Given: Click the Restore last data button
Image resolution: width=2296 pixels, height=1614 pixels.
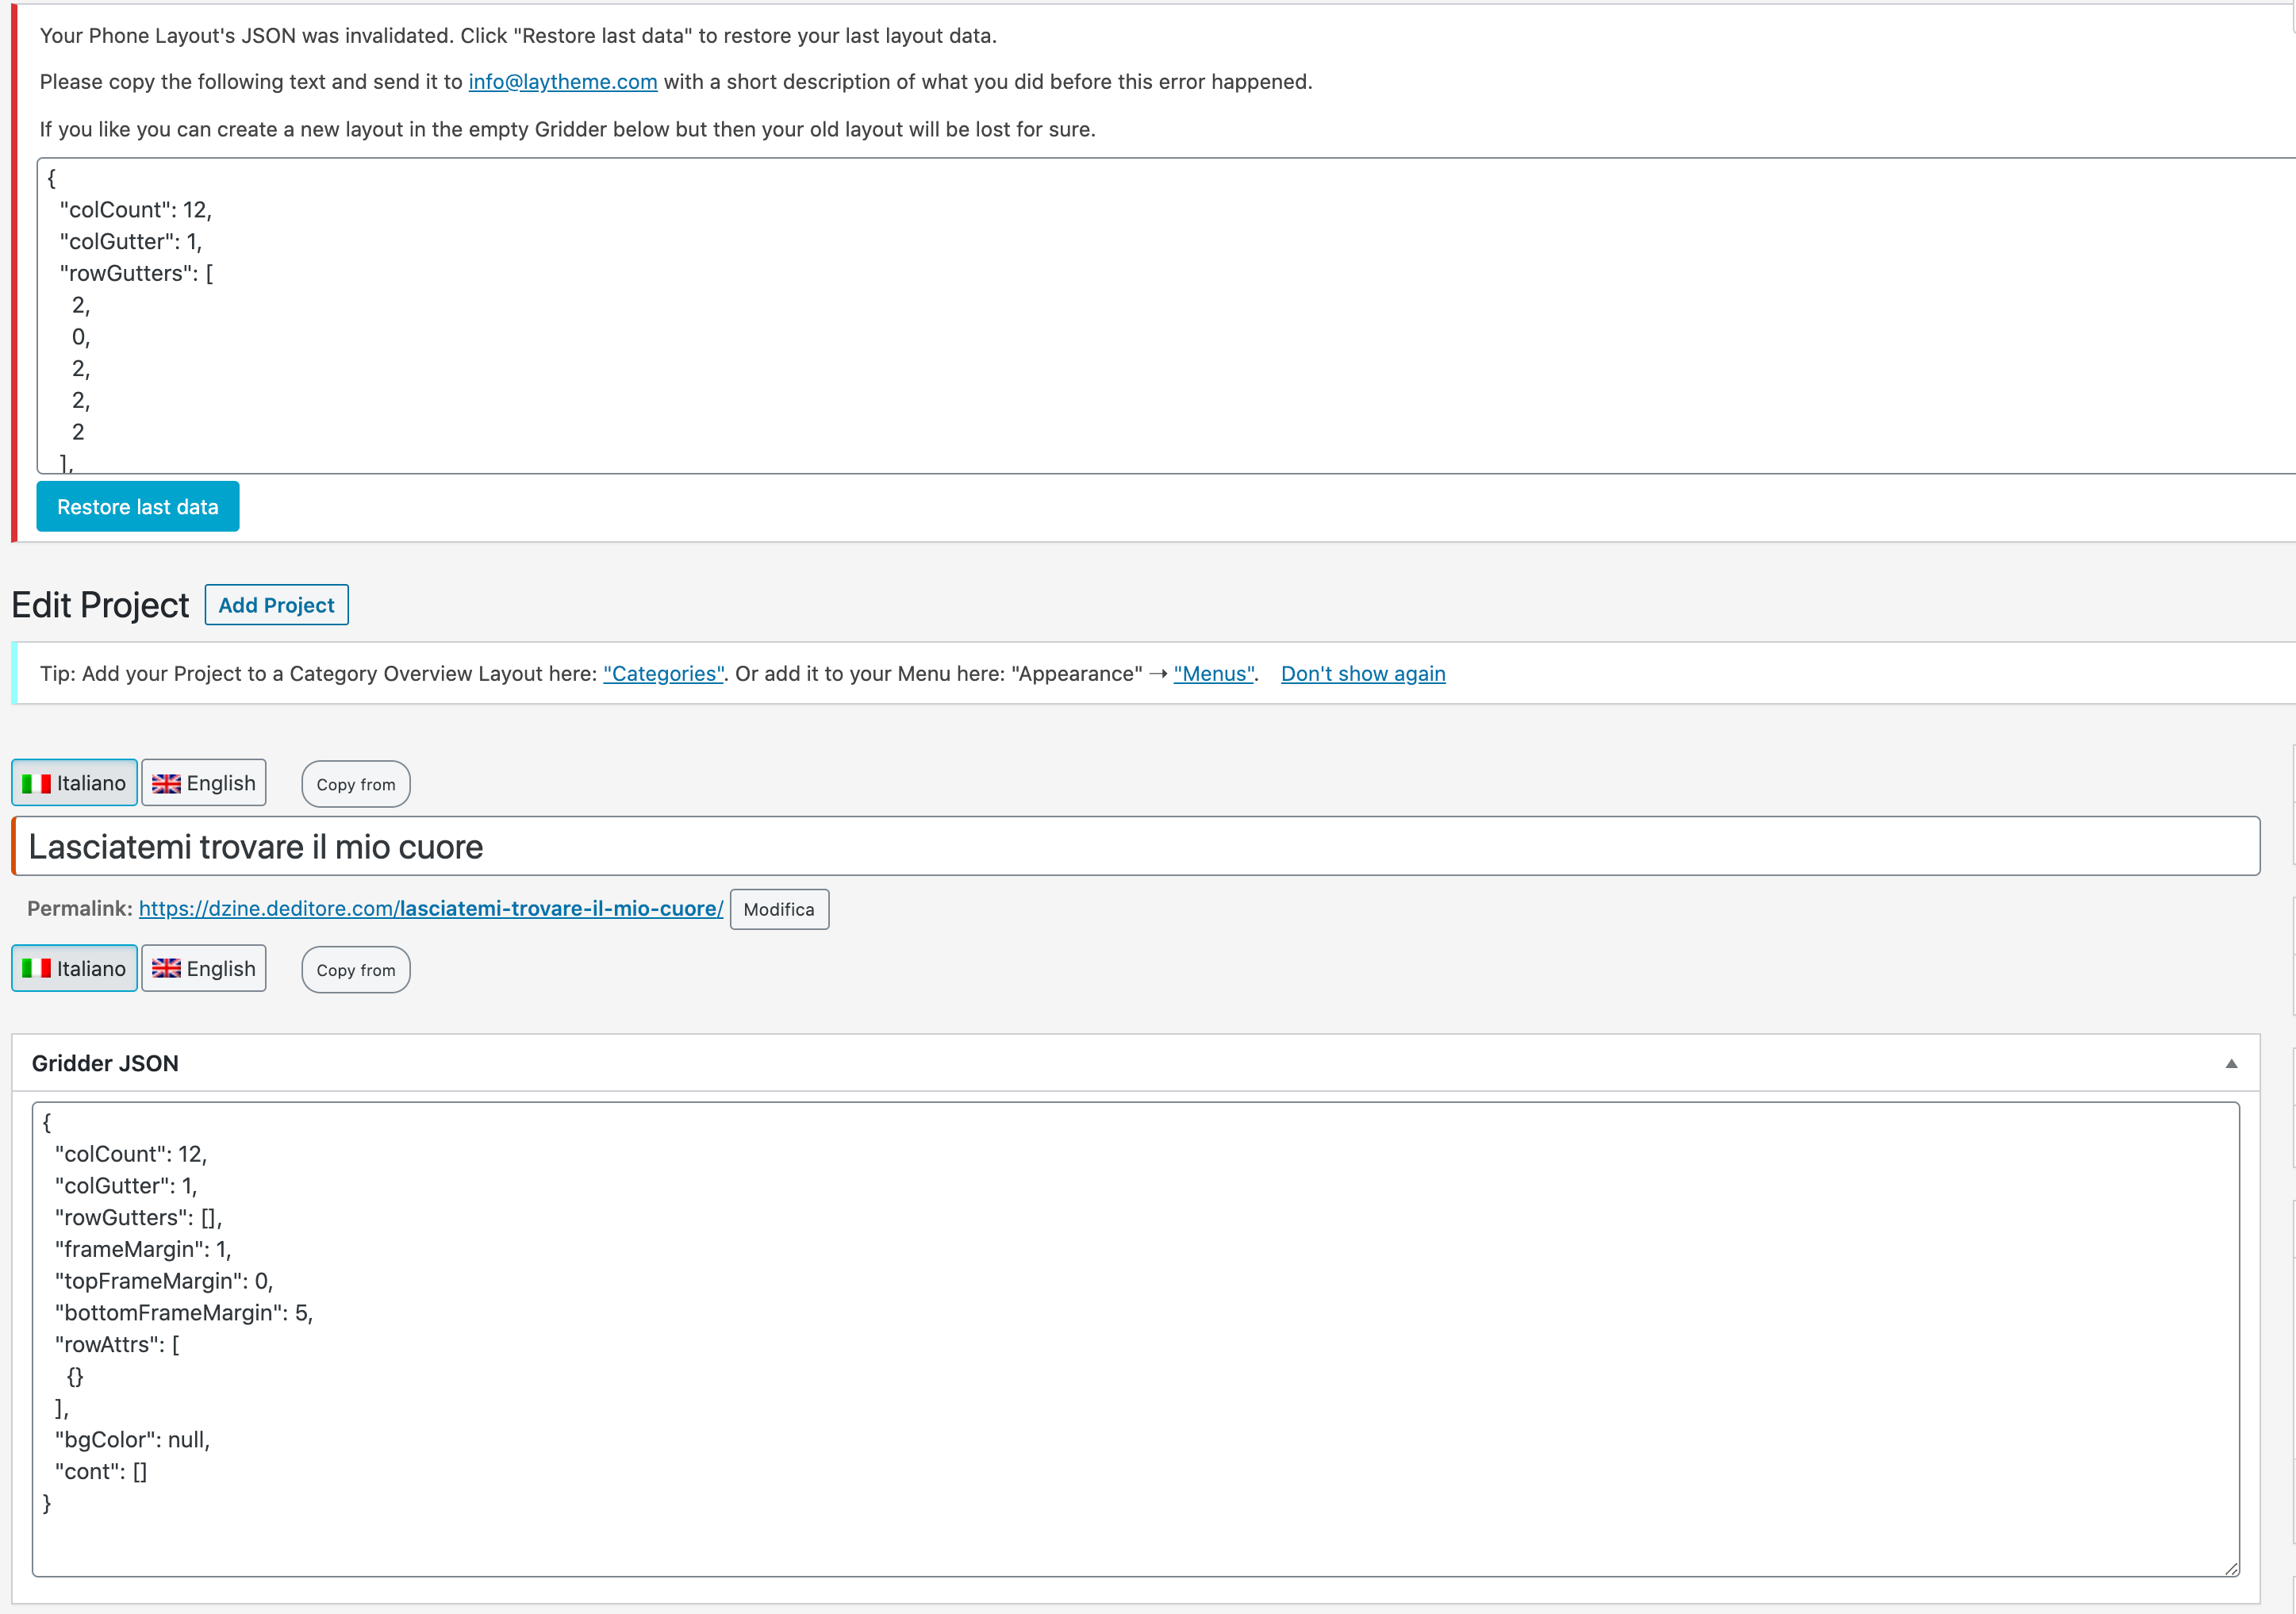Looking at the screenshot, I should pyautogui.click(x=137, y=507).
